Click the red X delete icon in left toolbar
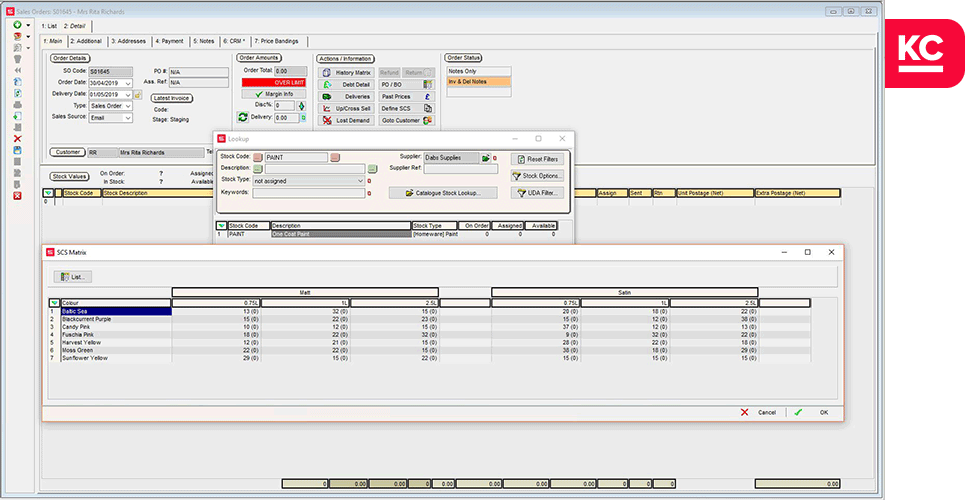 click(17, 139)
